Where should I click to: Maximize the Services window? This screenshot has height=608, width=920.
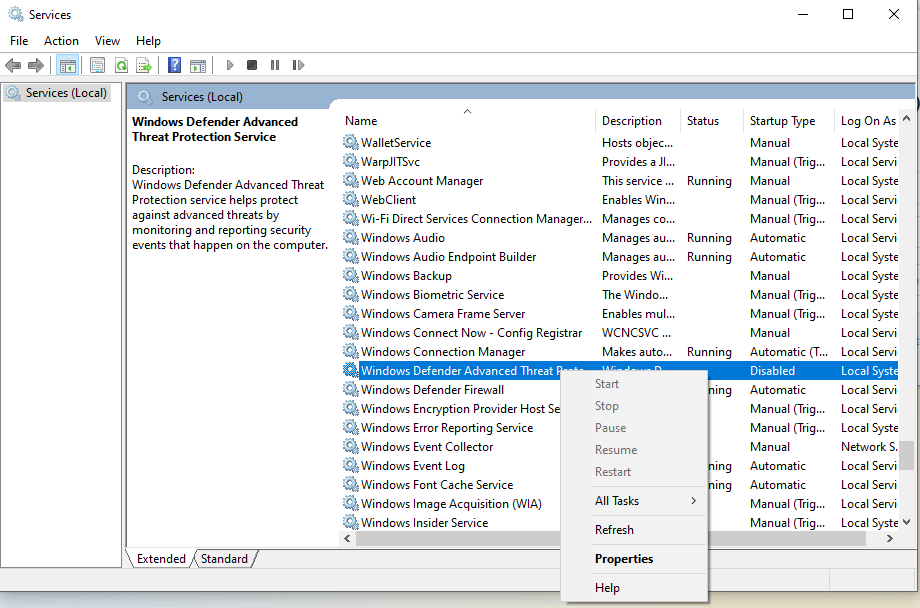pyautogui.click(x=848, y=14)
